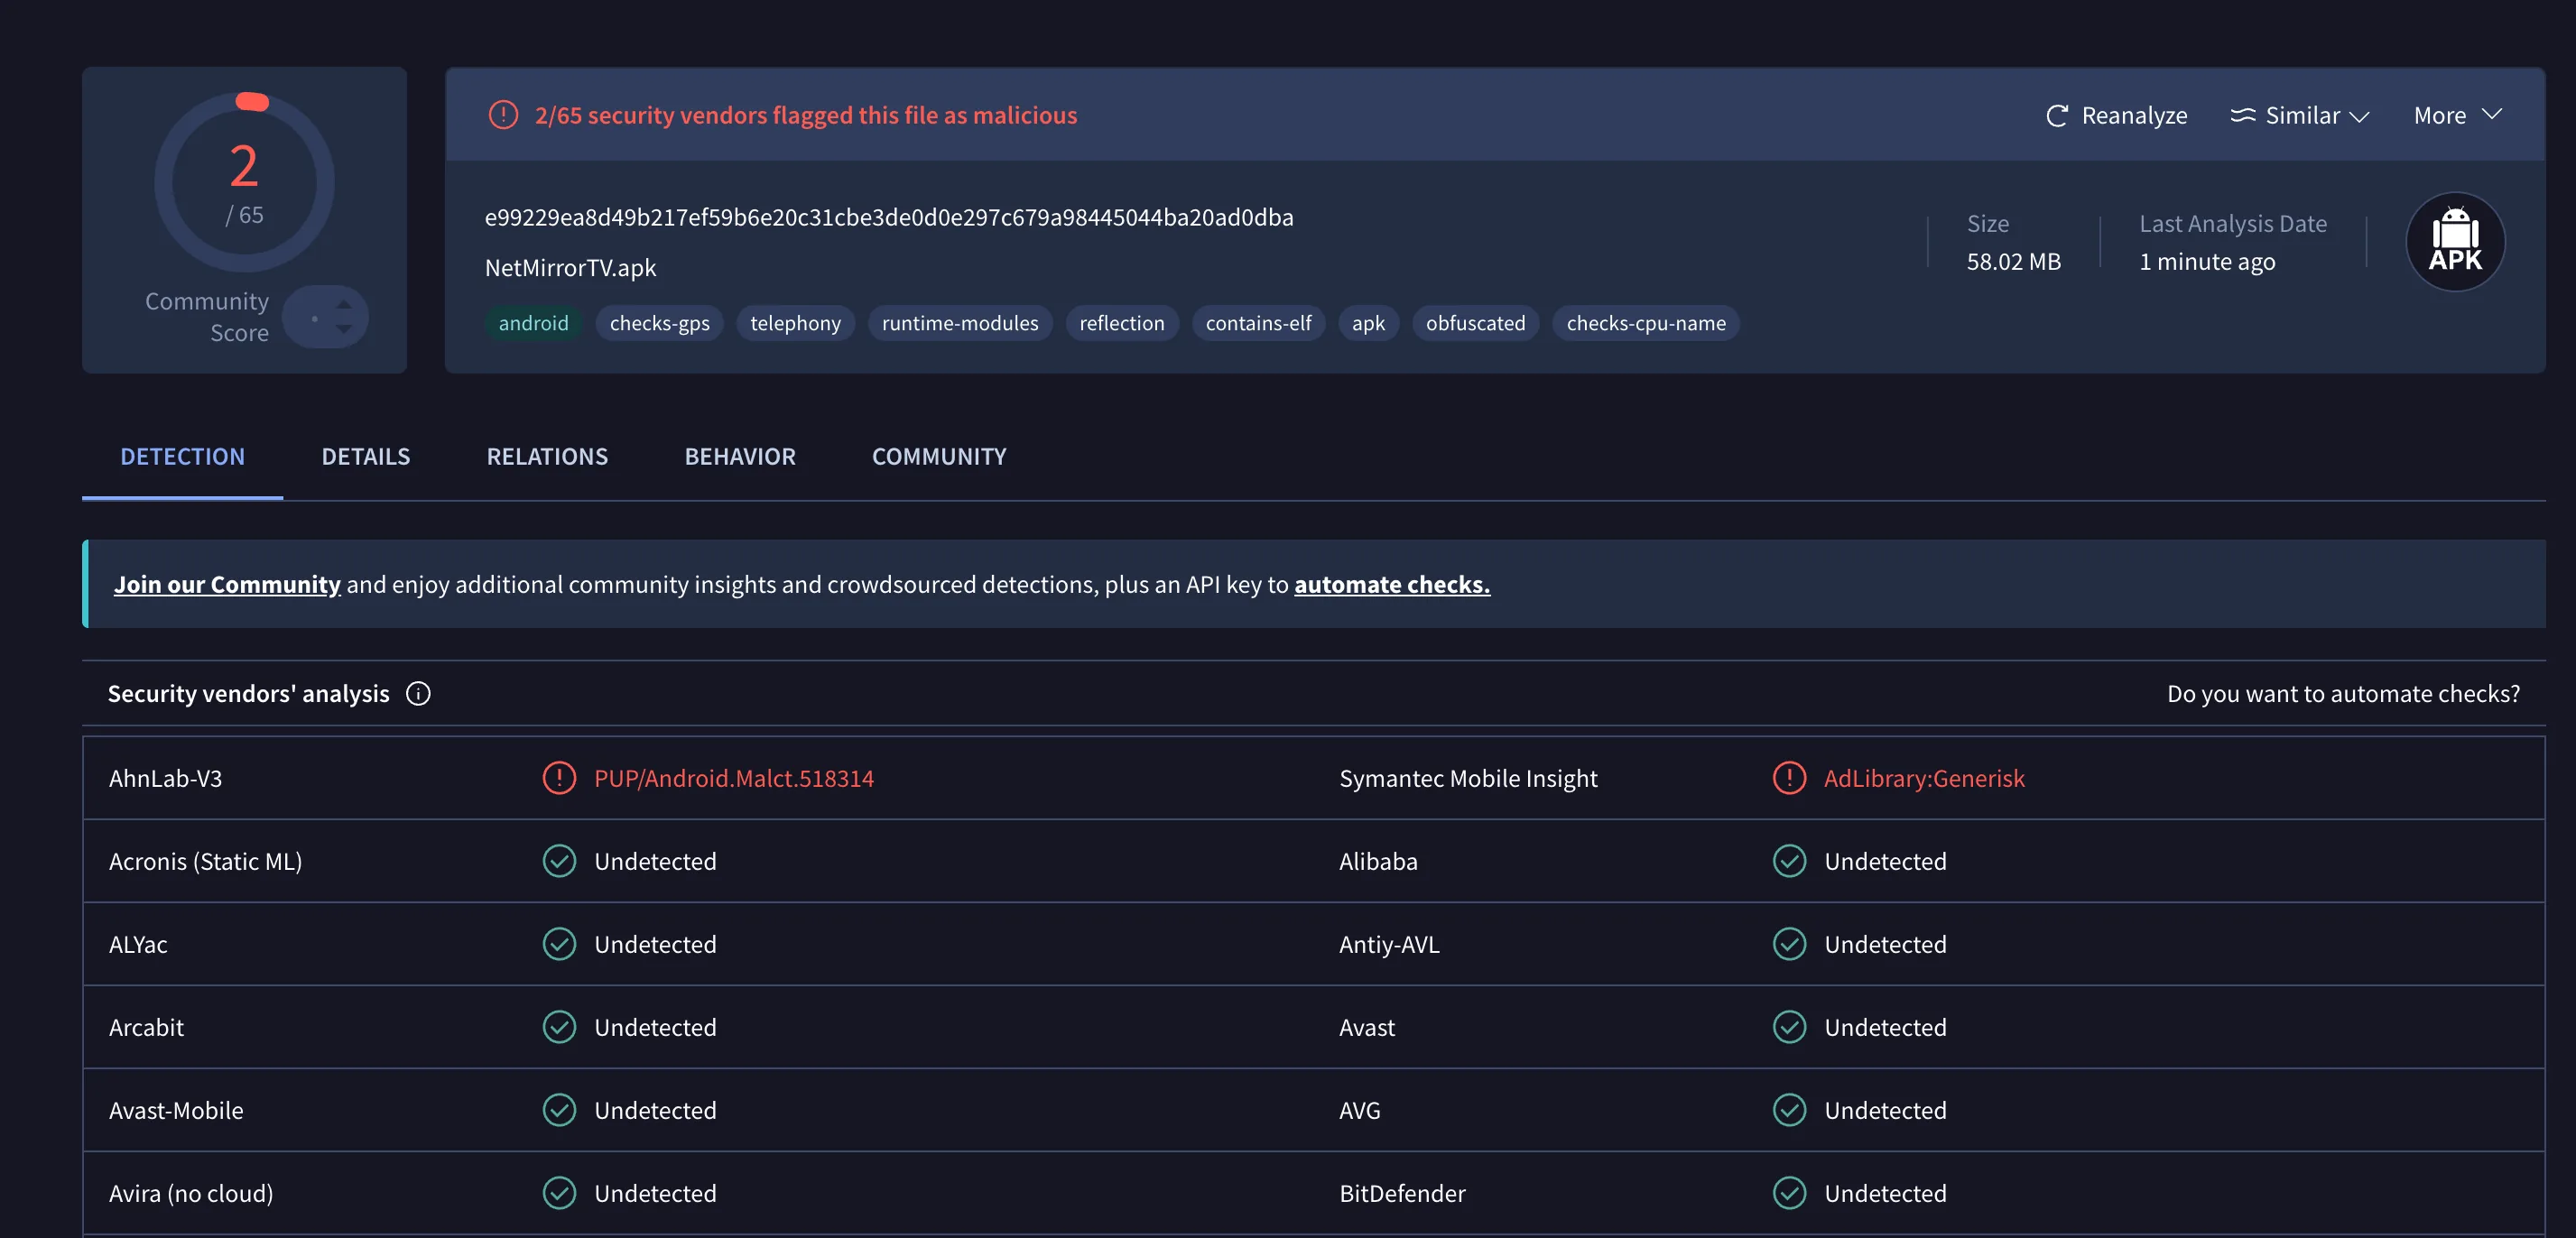2576x1238 pixels.
Task: Click the Symantec Mobile Insight warning icon
Action: (1789, 777)
